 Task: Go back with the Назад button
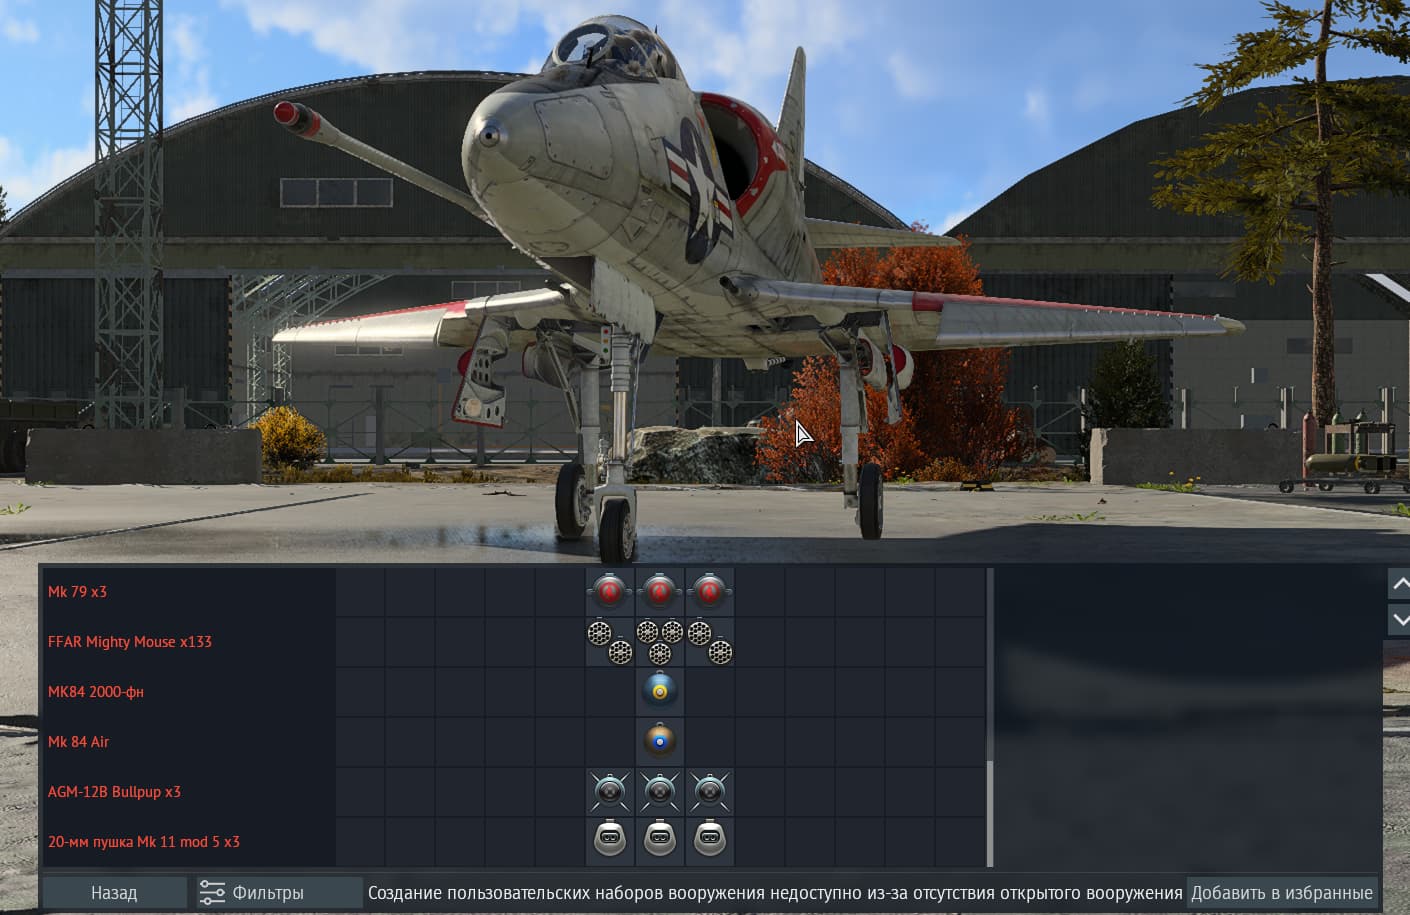(x=114, y=893)
